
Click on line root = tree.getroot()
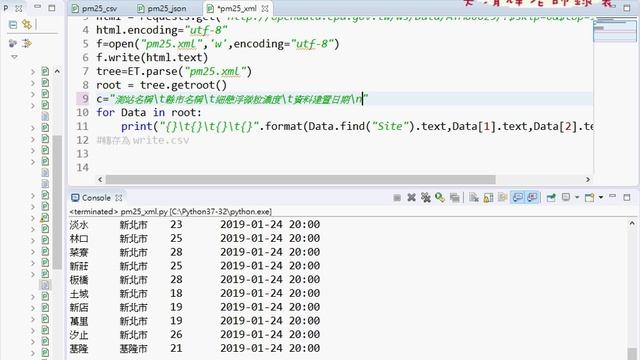[161, 85]
